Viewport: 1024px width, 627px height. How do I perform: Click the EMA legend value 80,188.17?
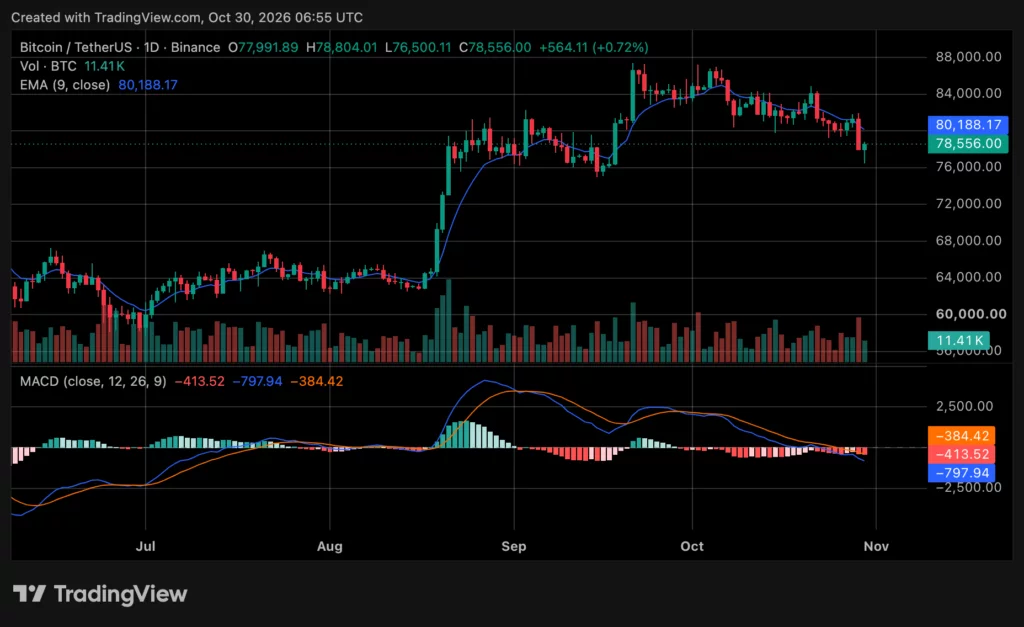pos(148,85)
